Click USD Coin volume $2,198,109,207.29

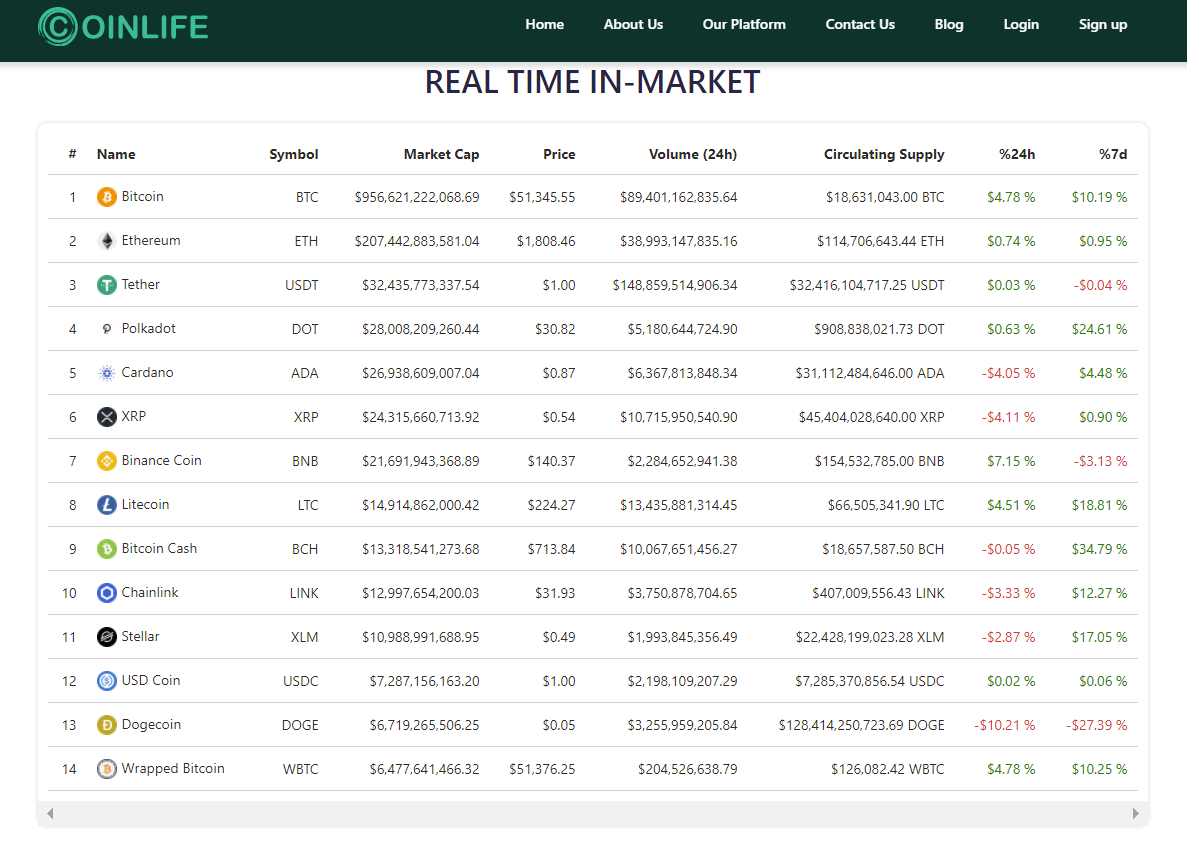click(x=682, y=680)
